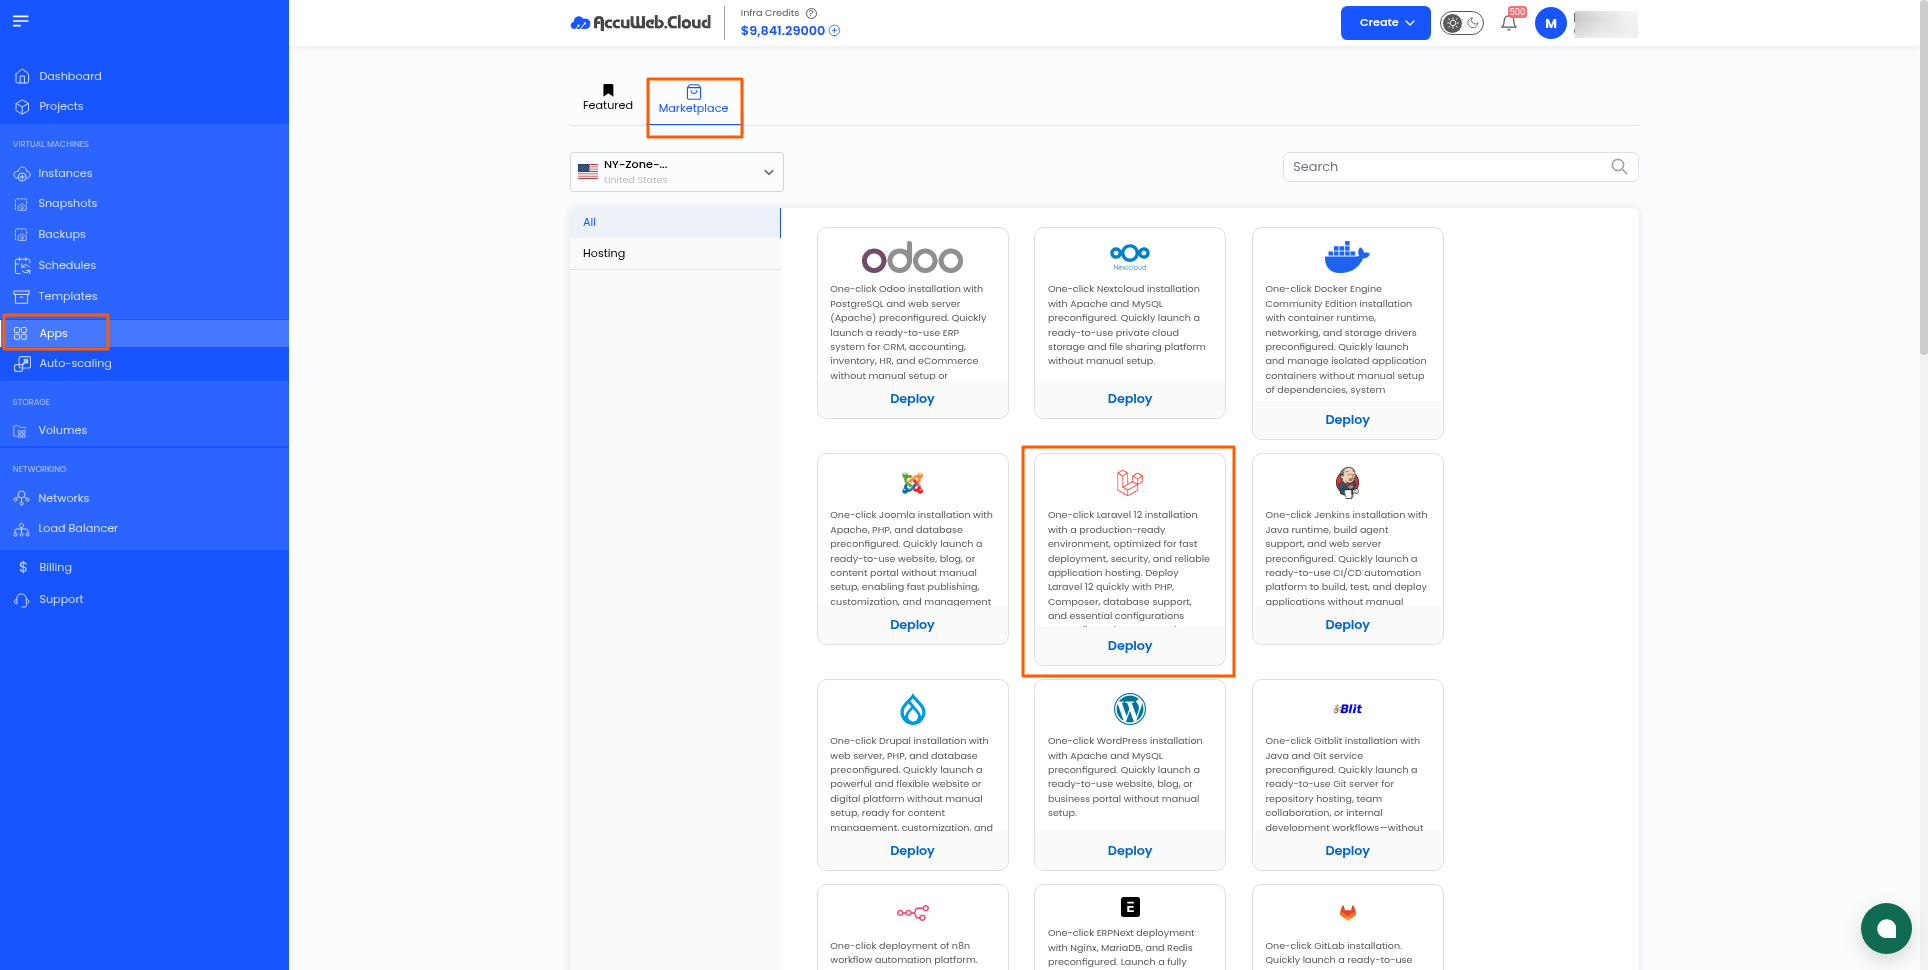1928x970 pixels.
Task: Click the Nextcloud logo
Action: click(1130, 257)
